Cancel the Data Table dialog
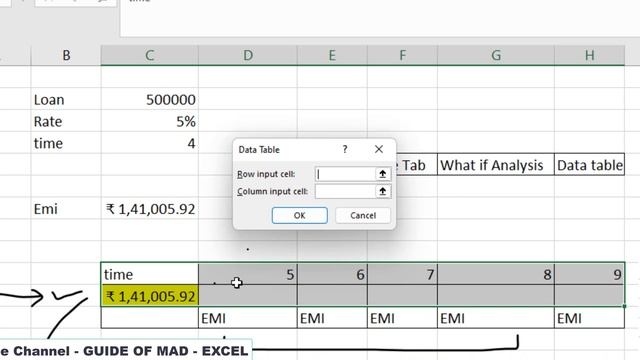The image size is (640, 360). (x=363, y=215)
